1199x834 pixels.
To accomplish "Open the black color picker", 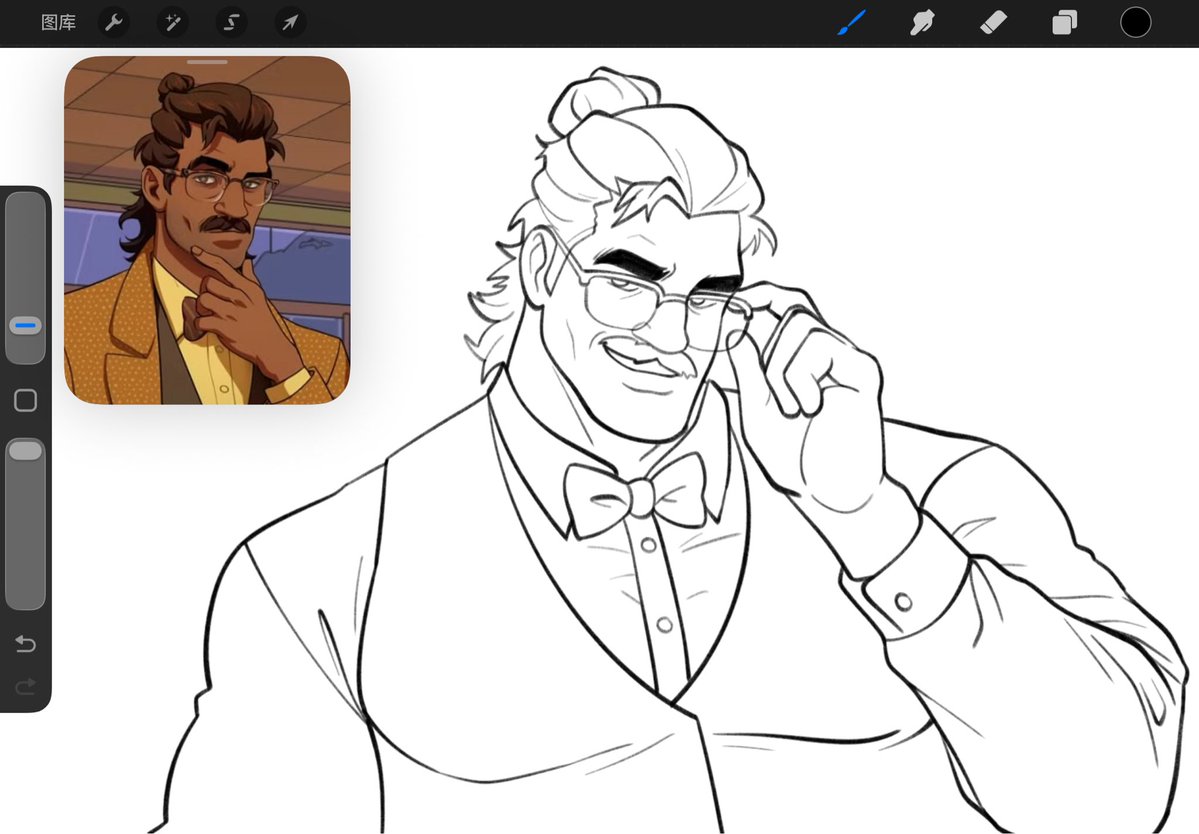I will [1136, 22].
